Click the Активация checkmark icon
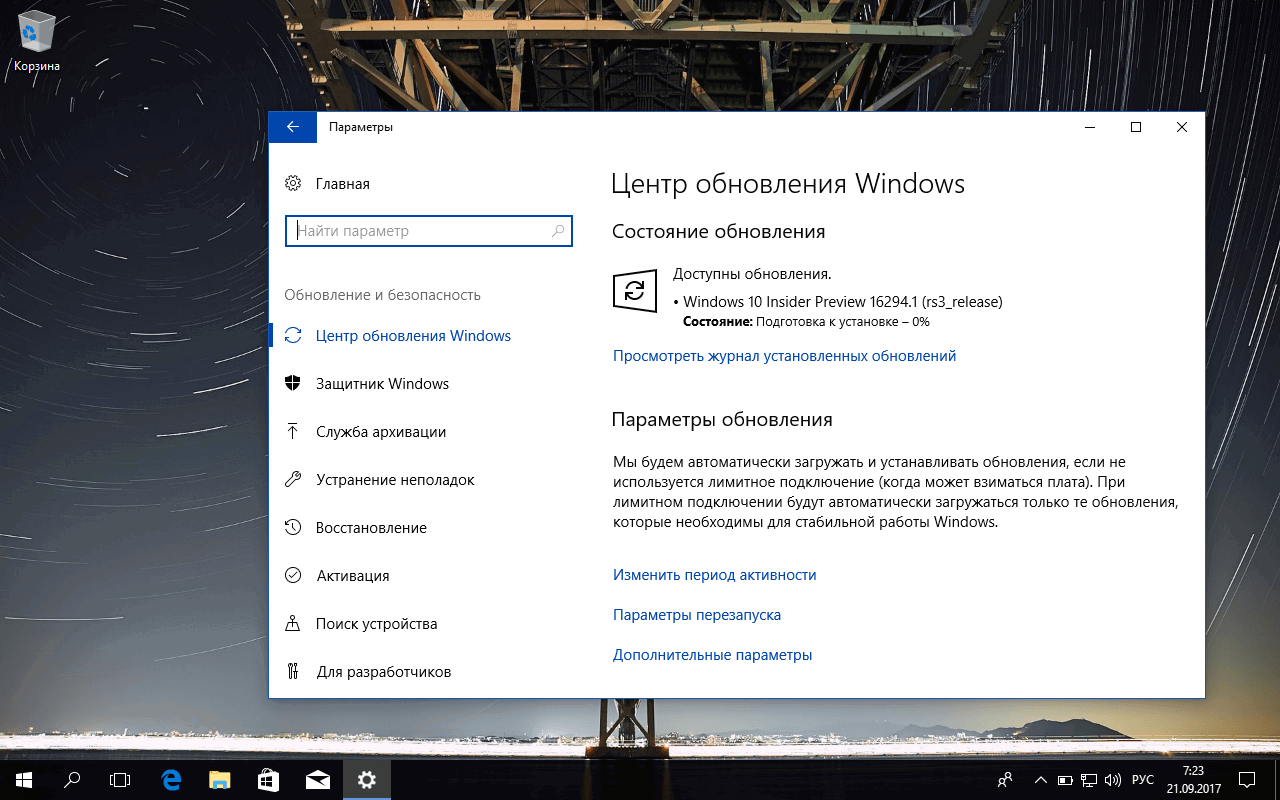Viewport: 1280px width, 800px height. tap(292, 575)
